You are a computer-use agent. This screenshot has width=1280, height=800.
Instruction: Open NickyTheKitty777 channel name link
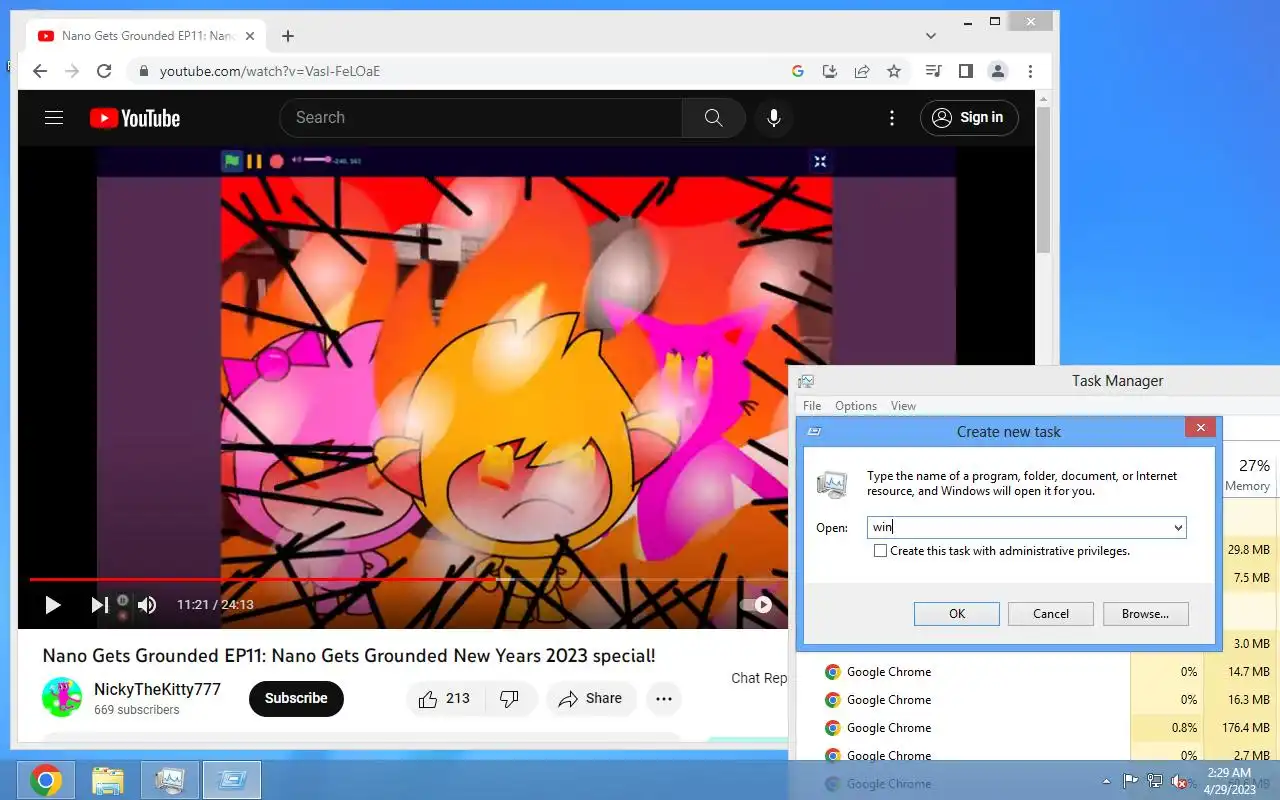point(157,689)
